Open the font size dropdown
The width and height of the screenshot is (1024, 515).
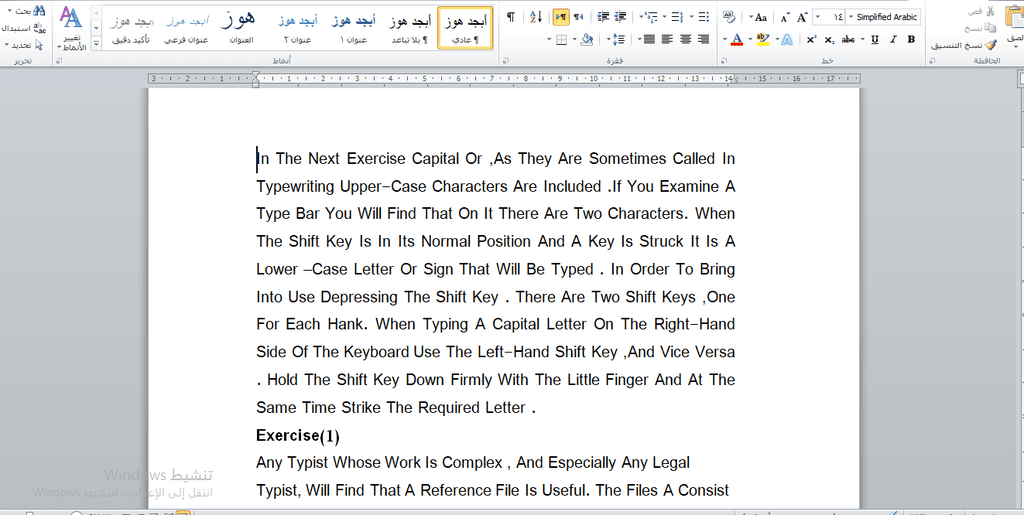coord(820,17)
